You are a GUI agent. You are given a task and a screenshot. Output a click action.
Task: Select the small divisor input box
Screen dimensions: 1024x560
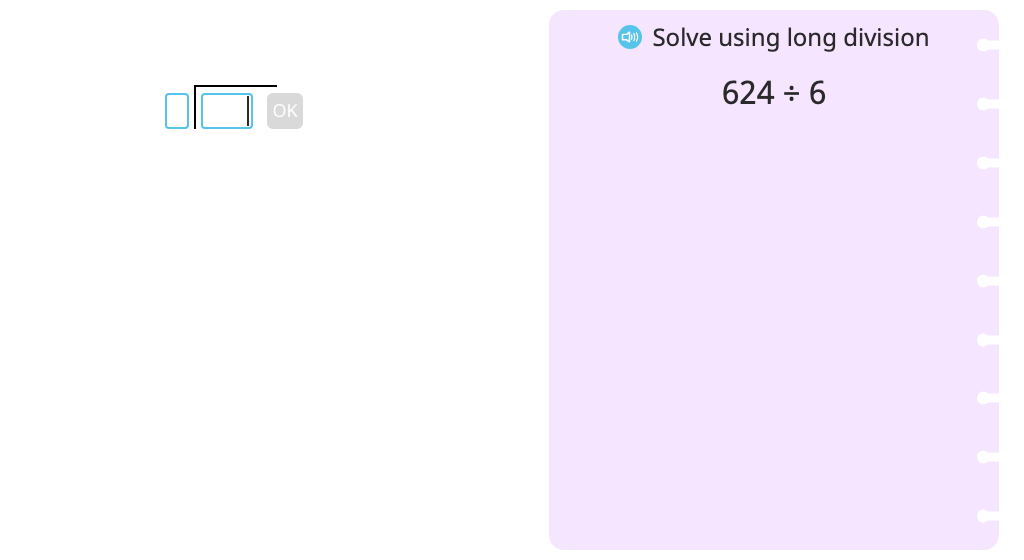tap(177, 111)
